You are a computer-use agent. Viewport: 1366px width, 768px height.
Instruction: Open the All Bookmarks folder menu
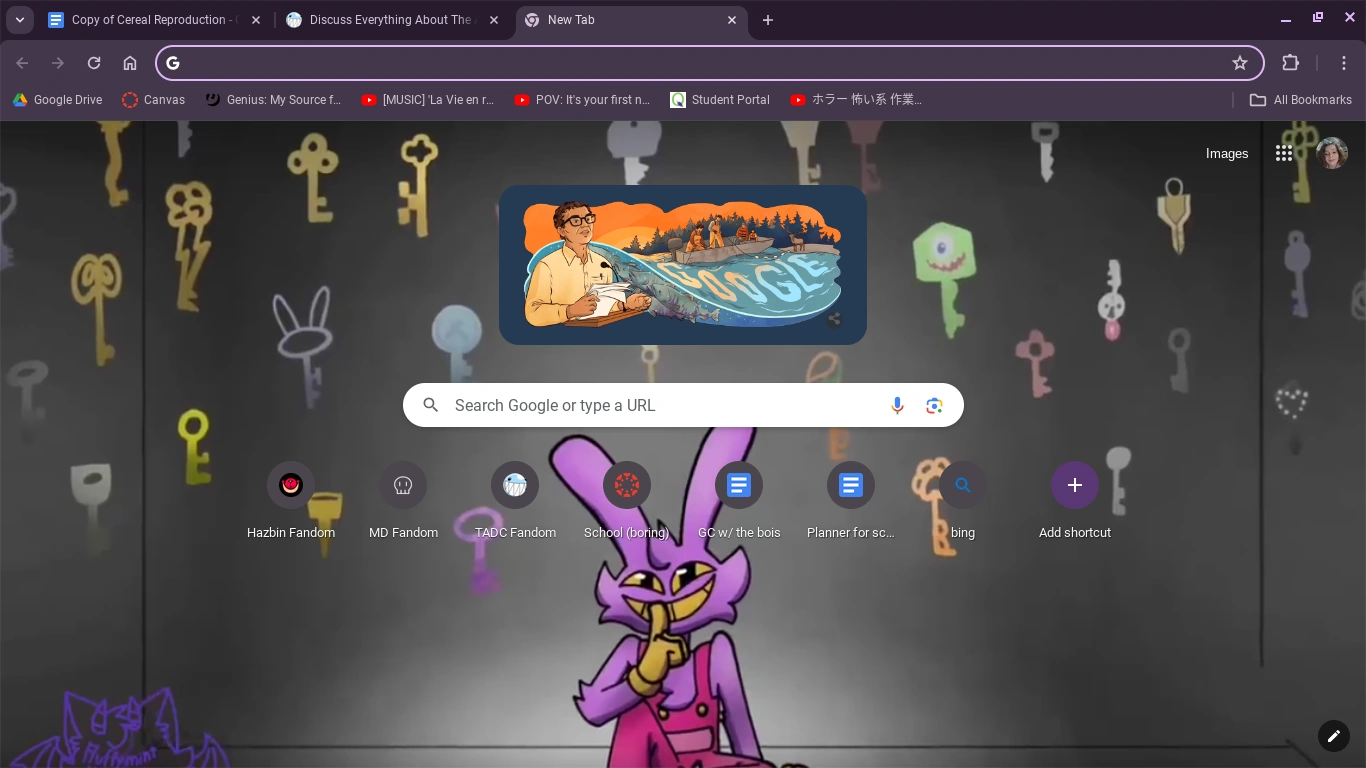pyautogui.click(x=1301, y=99)
